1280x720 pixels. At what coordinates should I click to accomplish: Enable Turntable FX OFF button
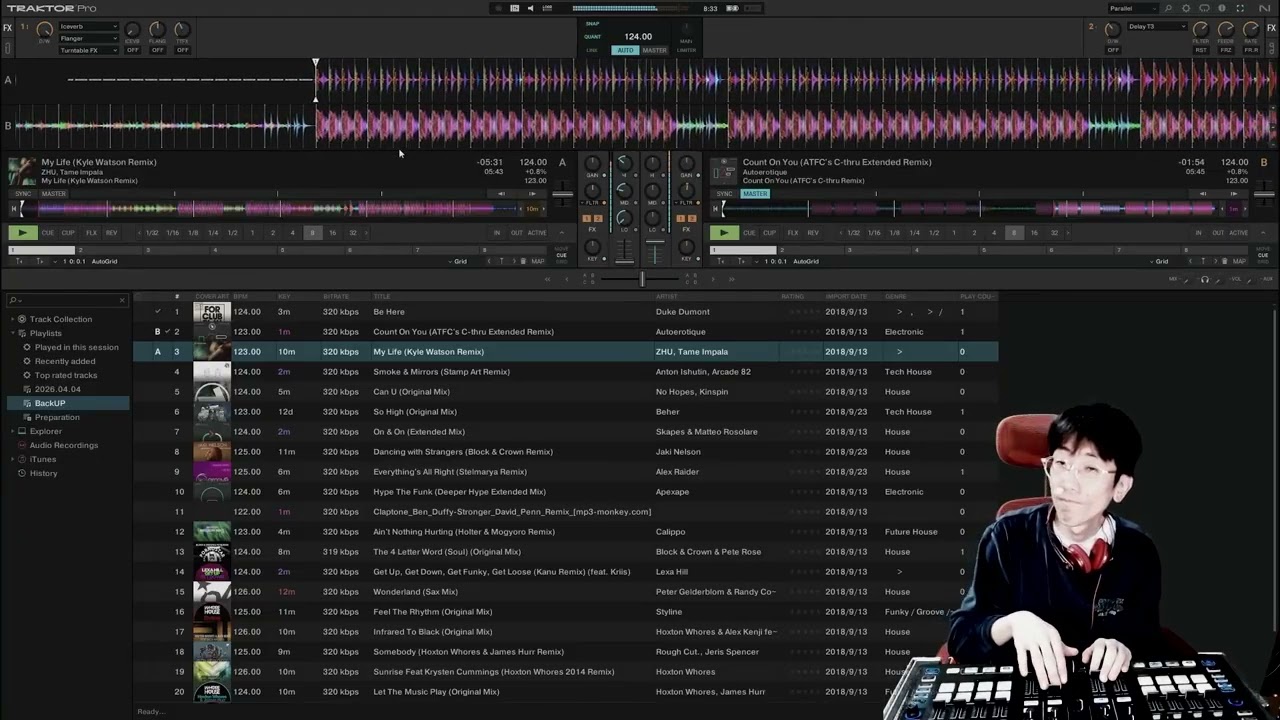[x=182, y=50]
